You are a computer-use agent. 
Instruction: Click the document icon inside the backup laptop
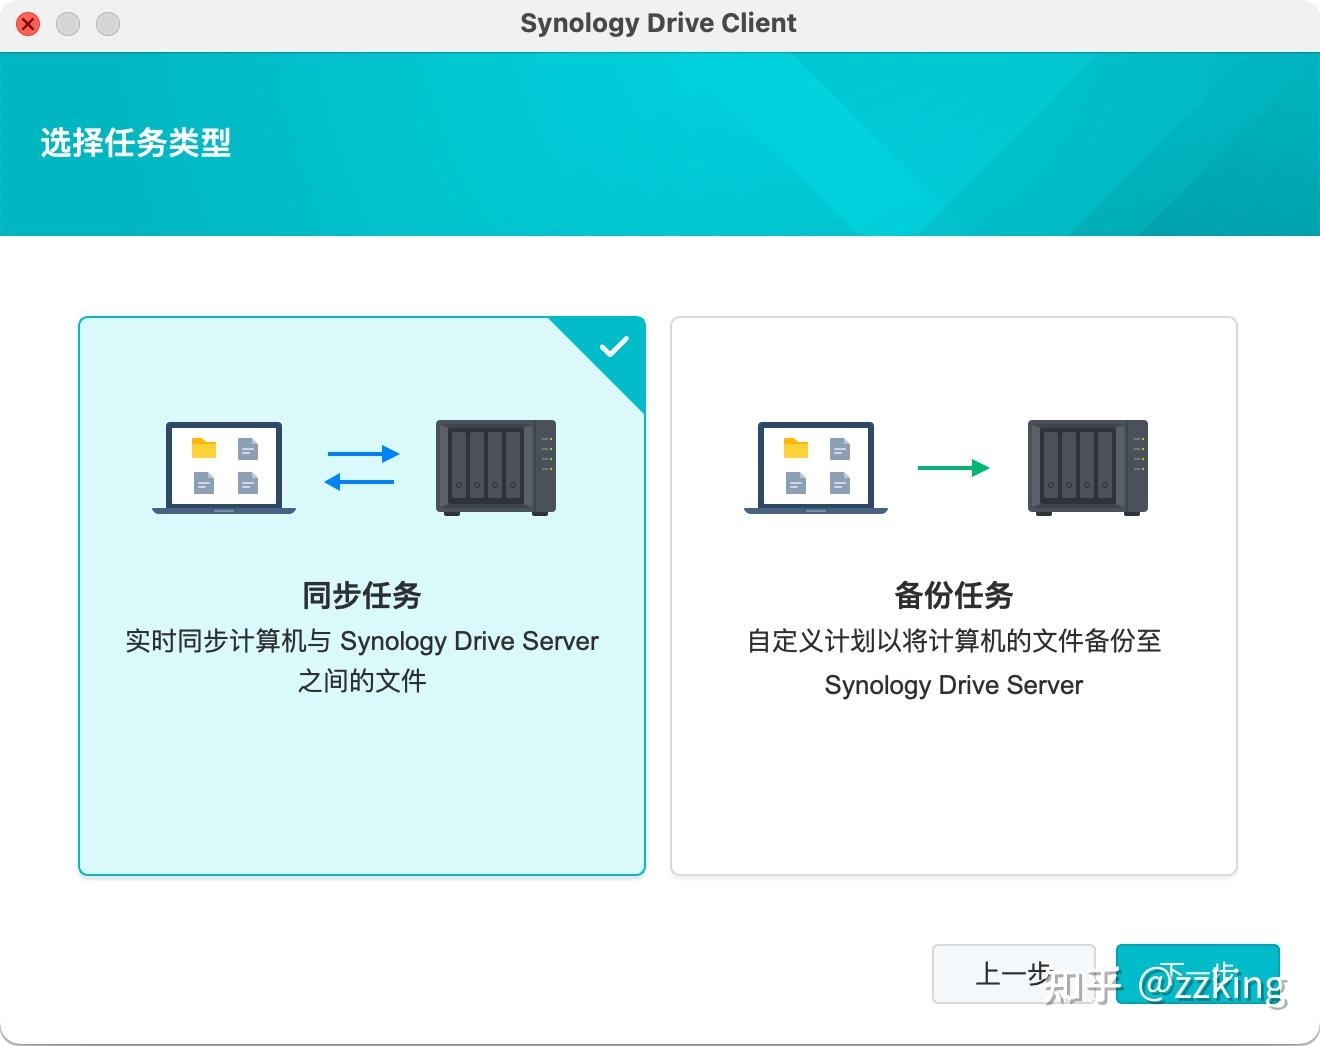[838, 448]
